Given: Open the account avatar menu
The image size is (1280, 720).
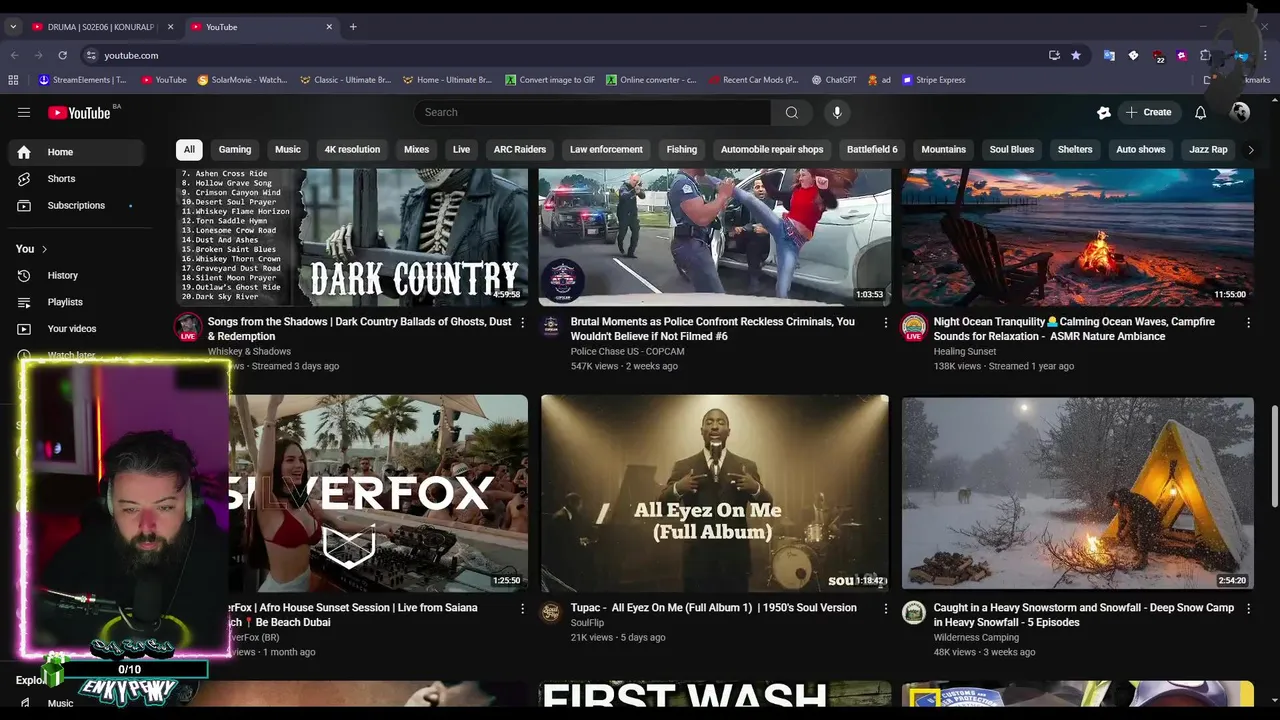Looking at the screenshot, I should pos(1240,112).
